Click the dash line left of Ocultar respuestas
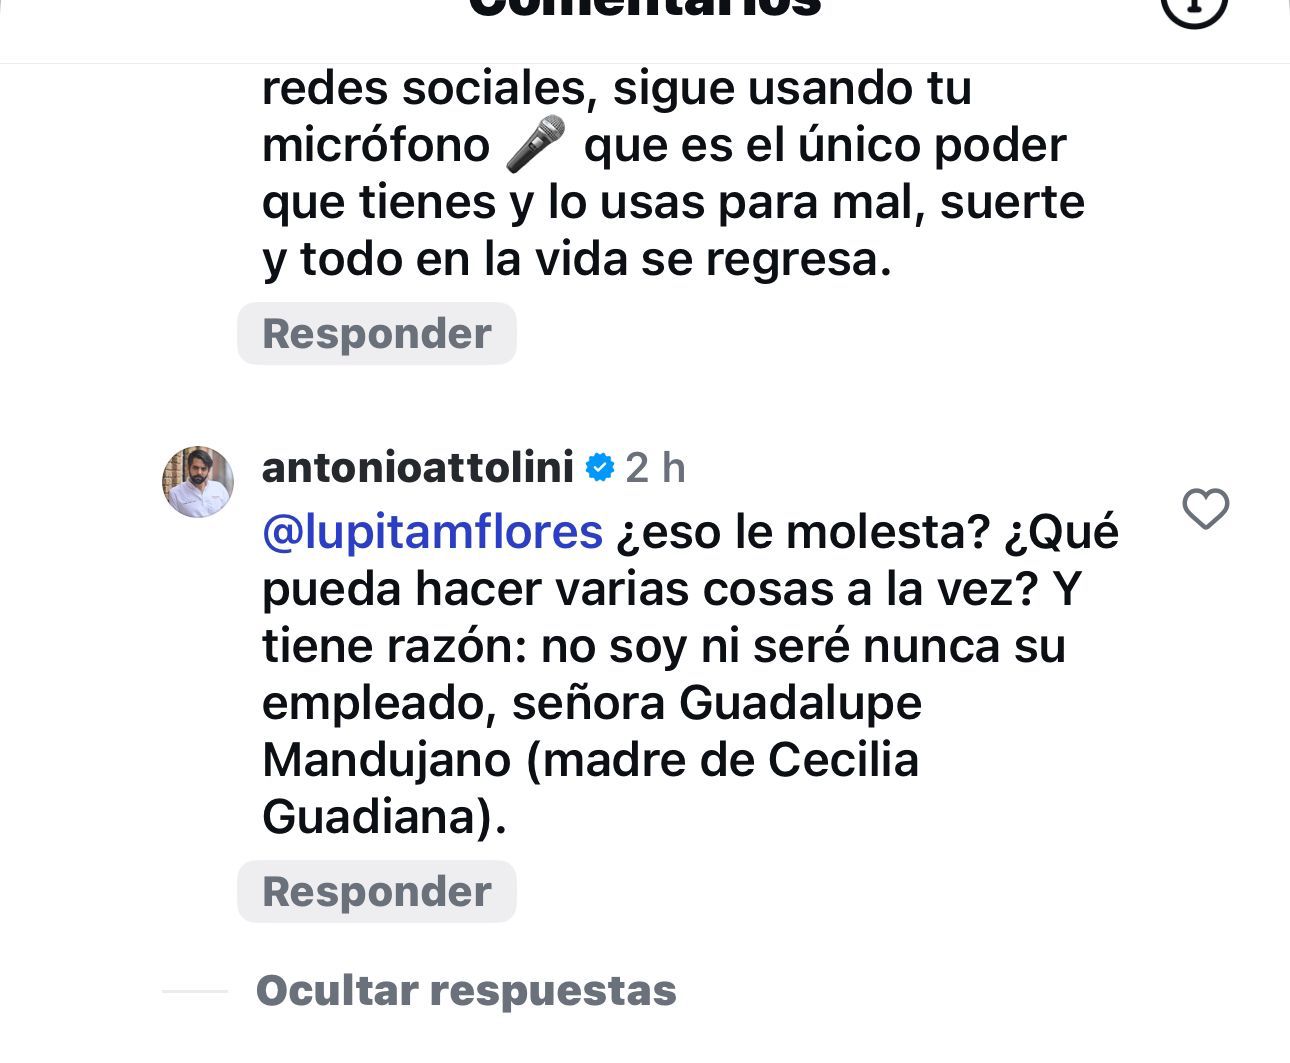 (x=195, y=991)
